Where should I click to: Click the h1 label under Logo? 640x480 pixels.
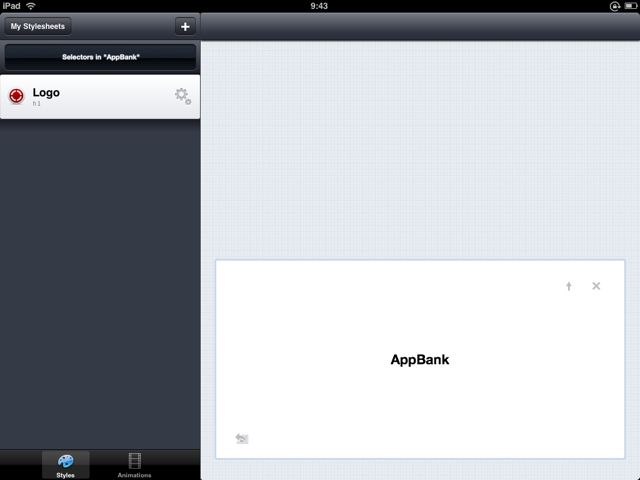36,104
